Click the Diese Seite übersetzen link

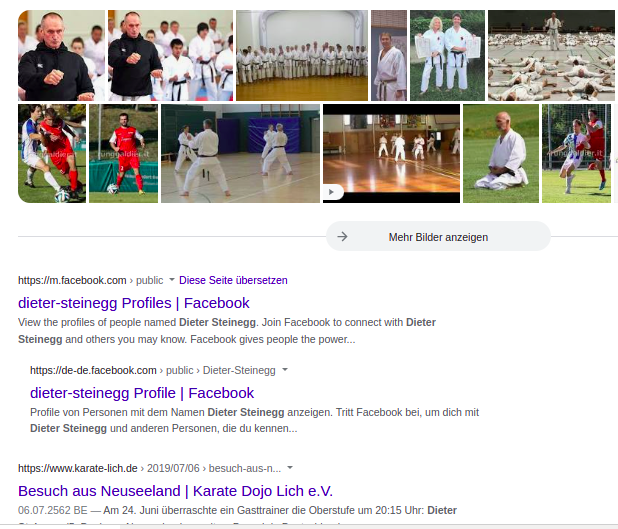pos(233,280)
